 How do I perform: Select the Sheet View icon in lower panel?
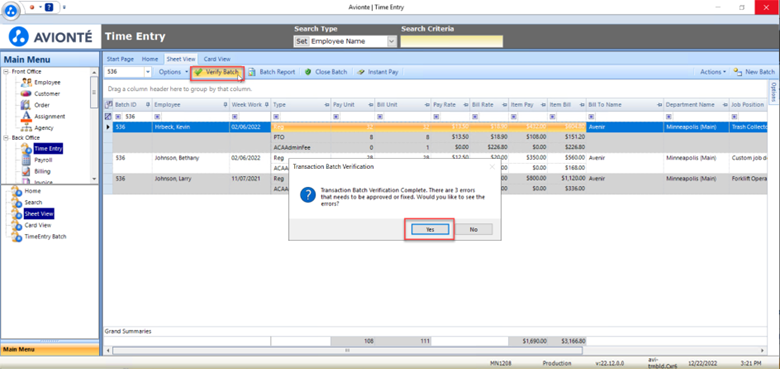tap(16, 214)
